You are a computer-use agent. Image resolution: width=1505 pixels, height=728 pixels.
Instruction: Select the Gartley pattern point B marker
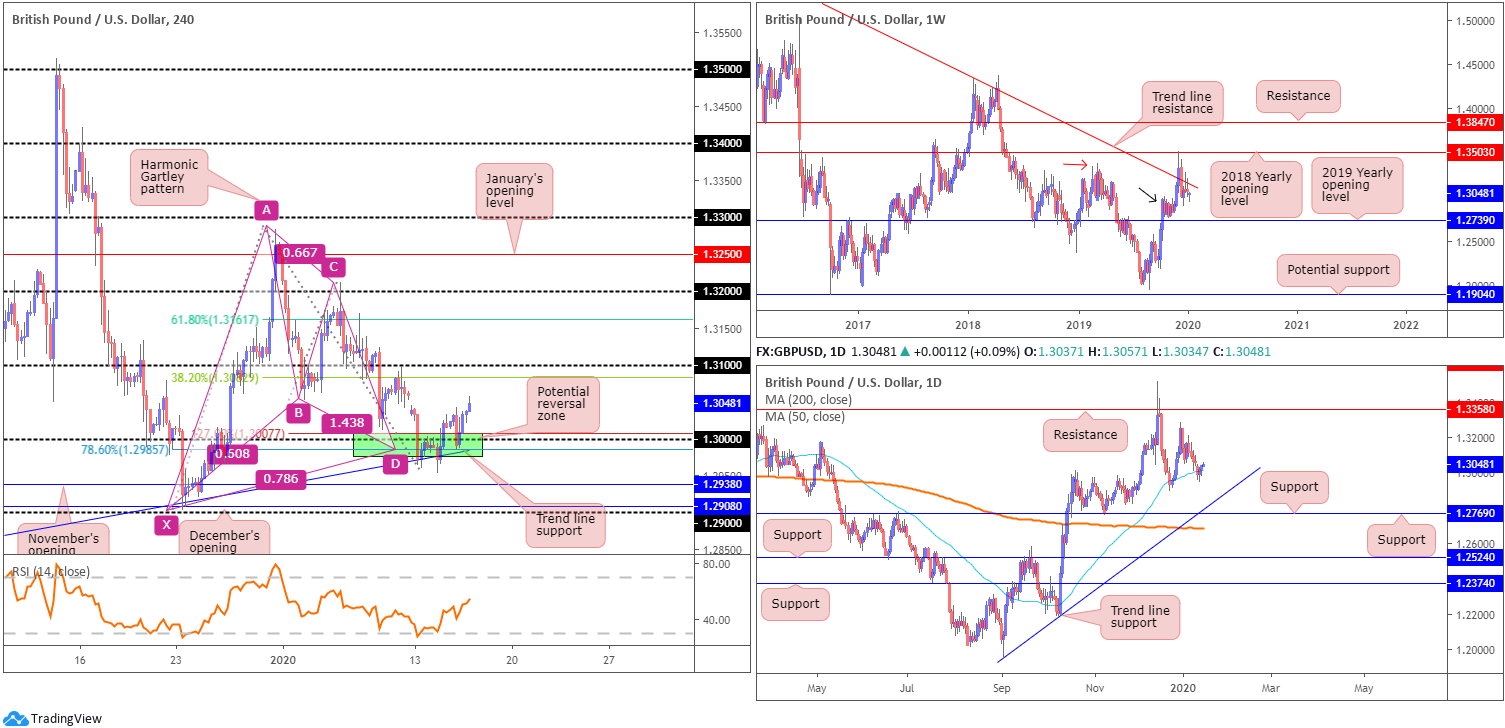[x=295, y=411]
